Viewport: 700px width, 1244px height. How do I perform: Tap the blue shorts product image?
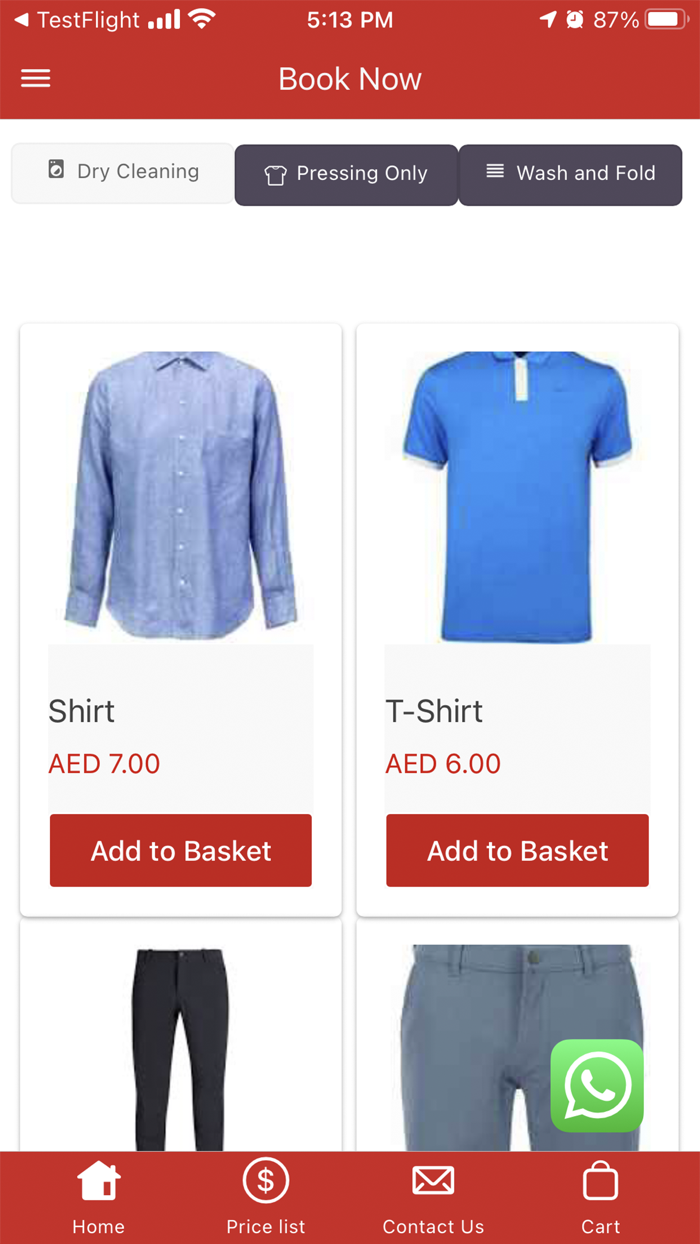[x=518, y=1048]
